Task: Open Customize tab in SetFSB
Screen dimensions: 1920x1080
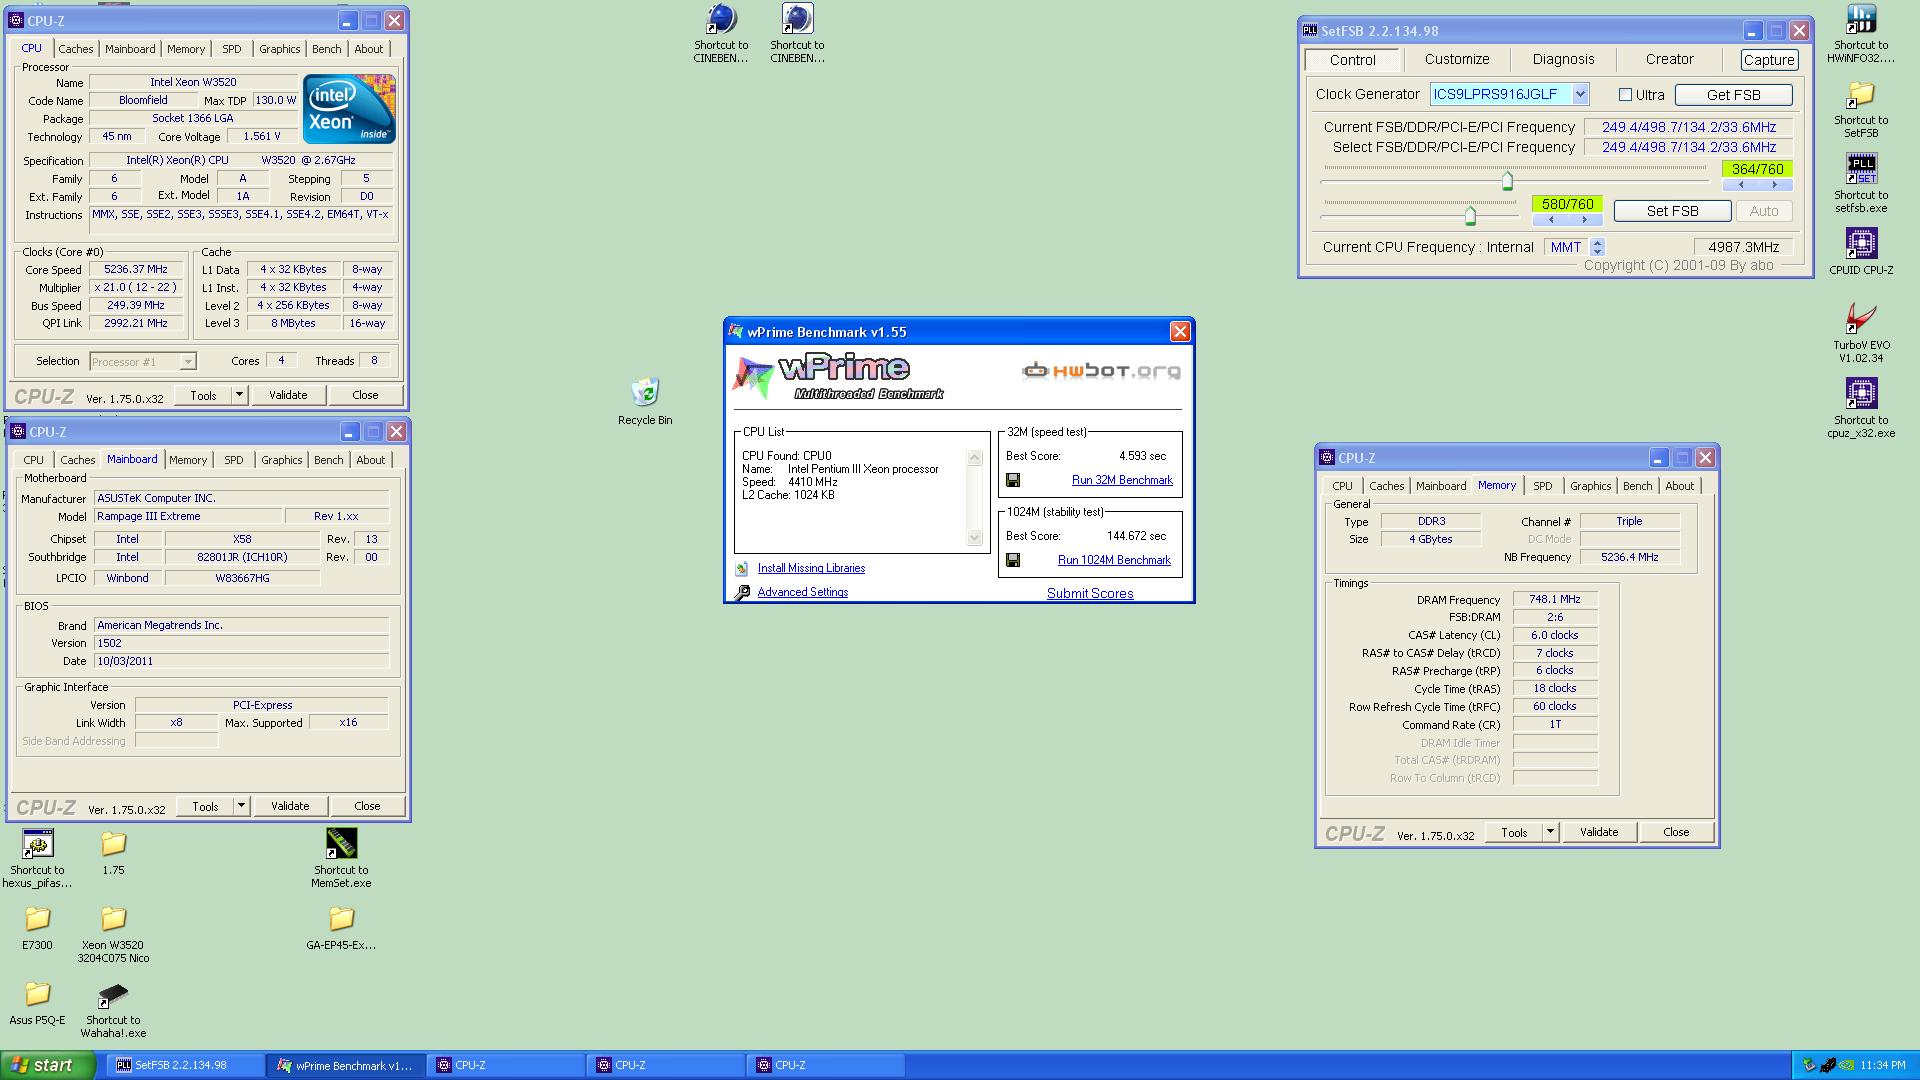Action: coord(1457,60)
